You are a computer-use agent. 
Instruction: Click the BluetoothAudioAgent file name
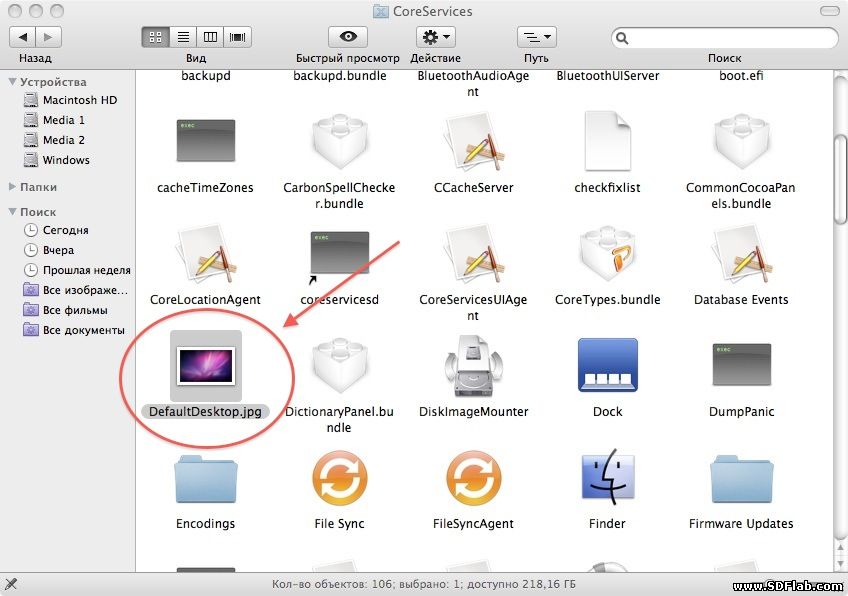pyautogui.click(x=473, y=83)
